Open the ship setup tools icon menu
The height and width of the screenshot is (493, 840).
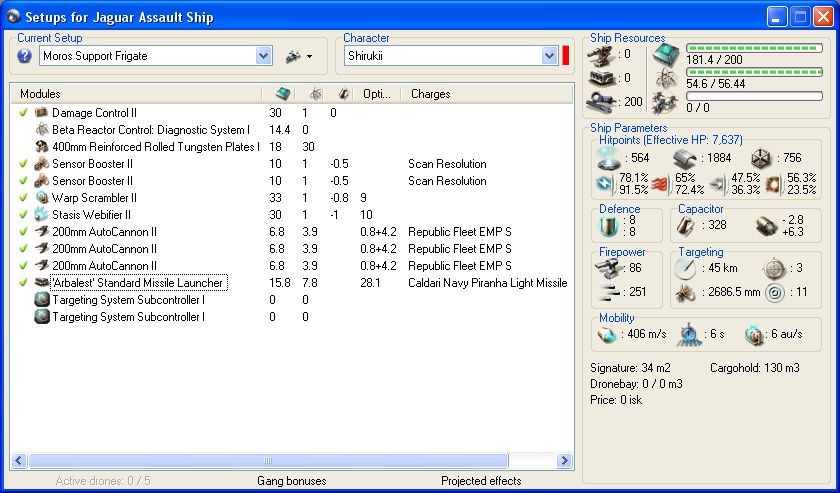click(299, 56)
